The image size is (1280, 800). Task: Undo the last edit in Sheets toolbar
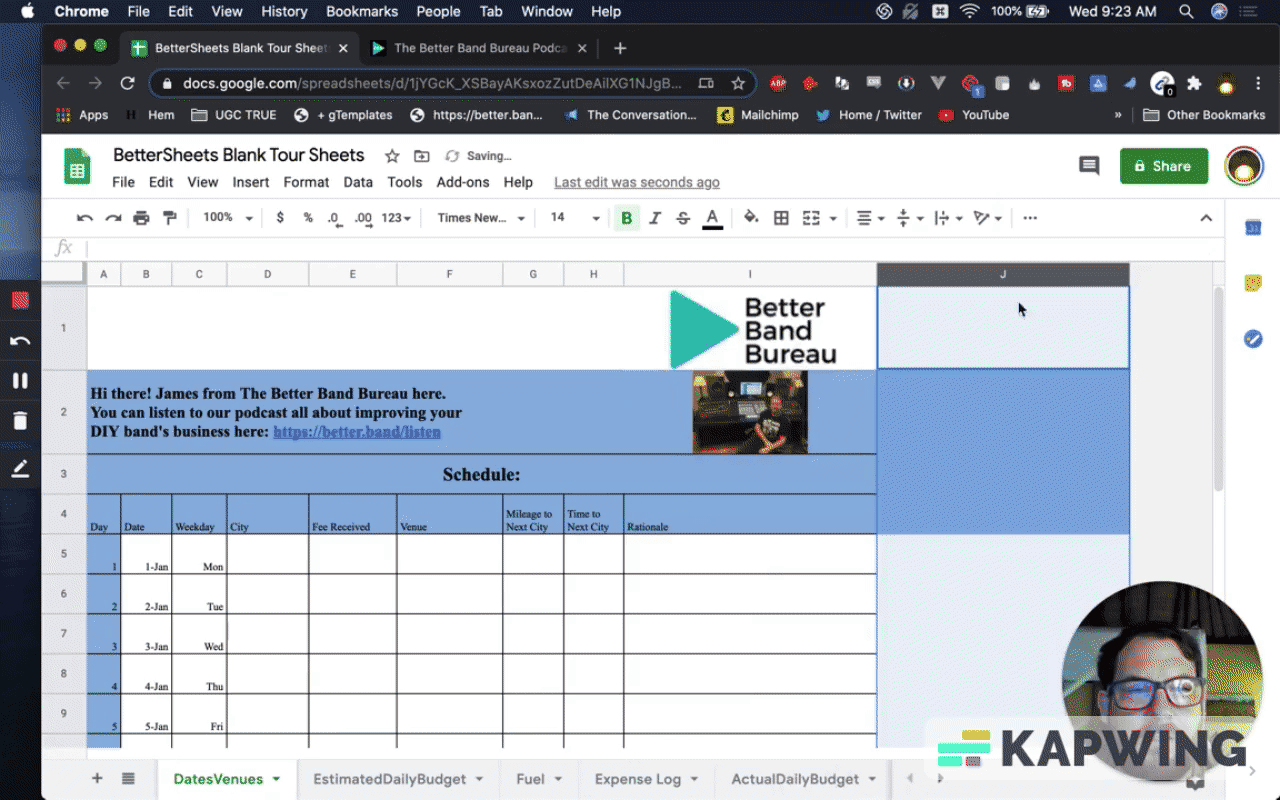(x=85, y=218)
